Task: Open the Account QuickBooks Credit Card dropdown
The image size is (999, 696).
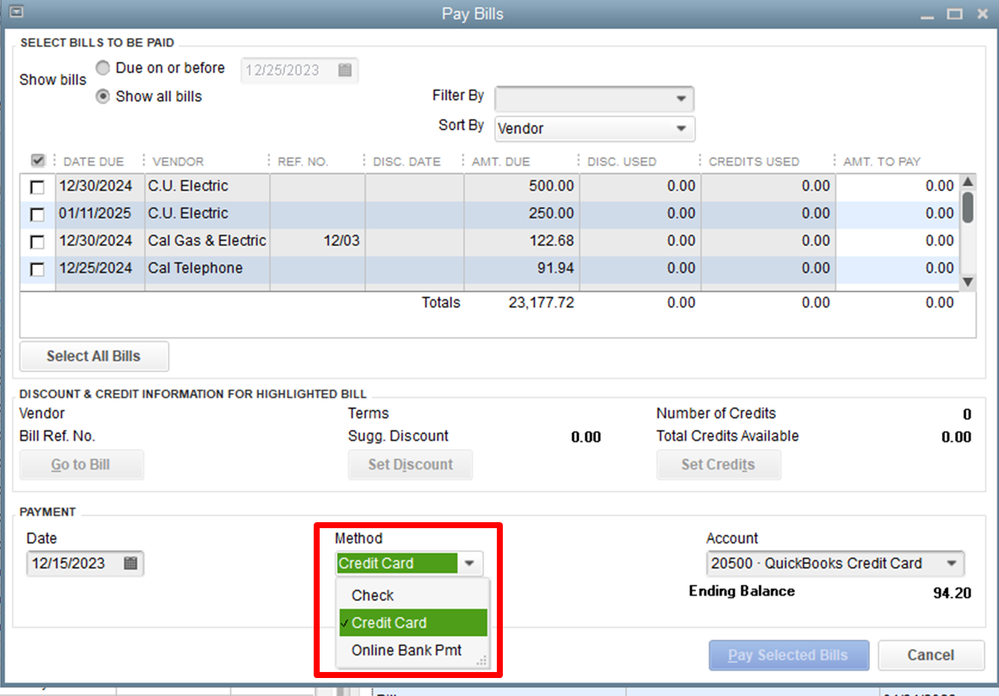Action: (x=835, y=563)
